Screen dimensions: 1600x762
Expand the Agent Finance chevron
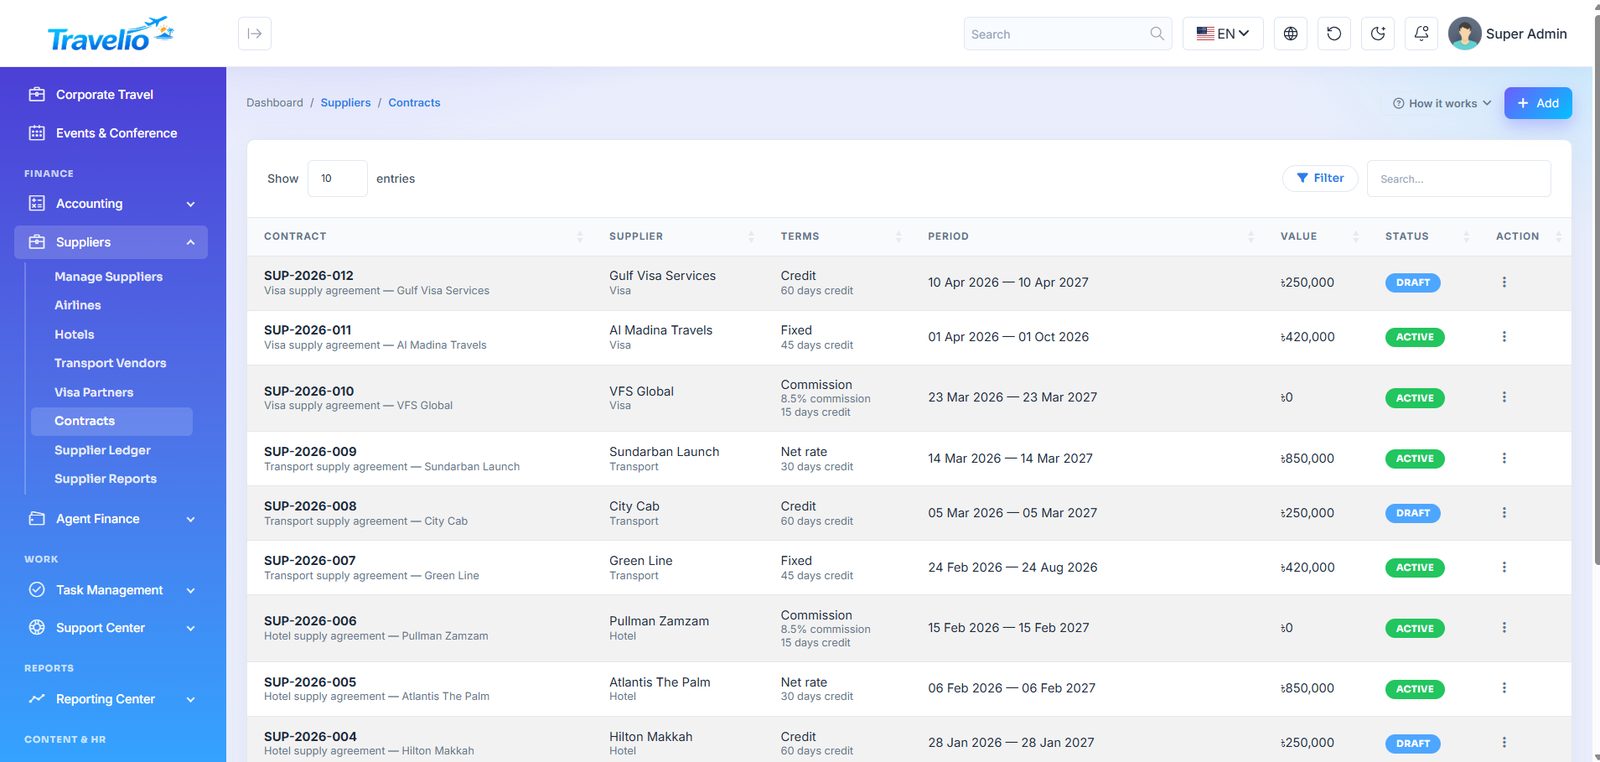coord(191,519)
